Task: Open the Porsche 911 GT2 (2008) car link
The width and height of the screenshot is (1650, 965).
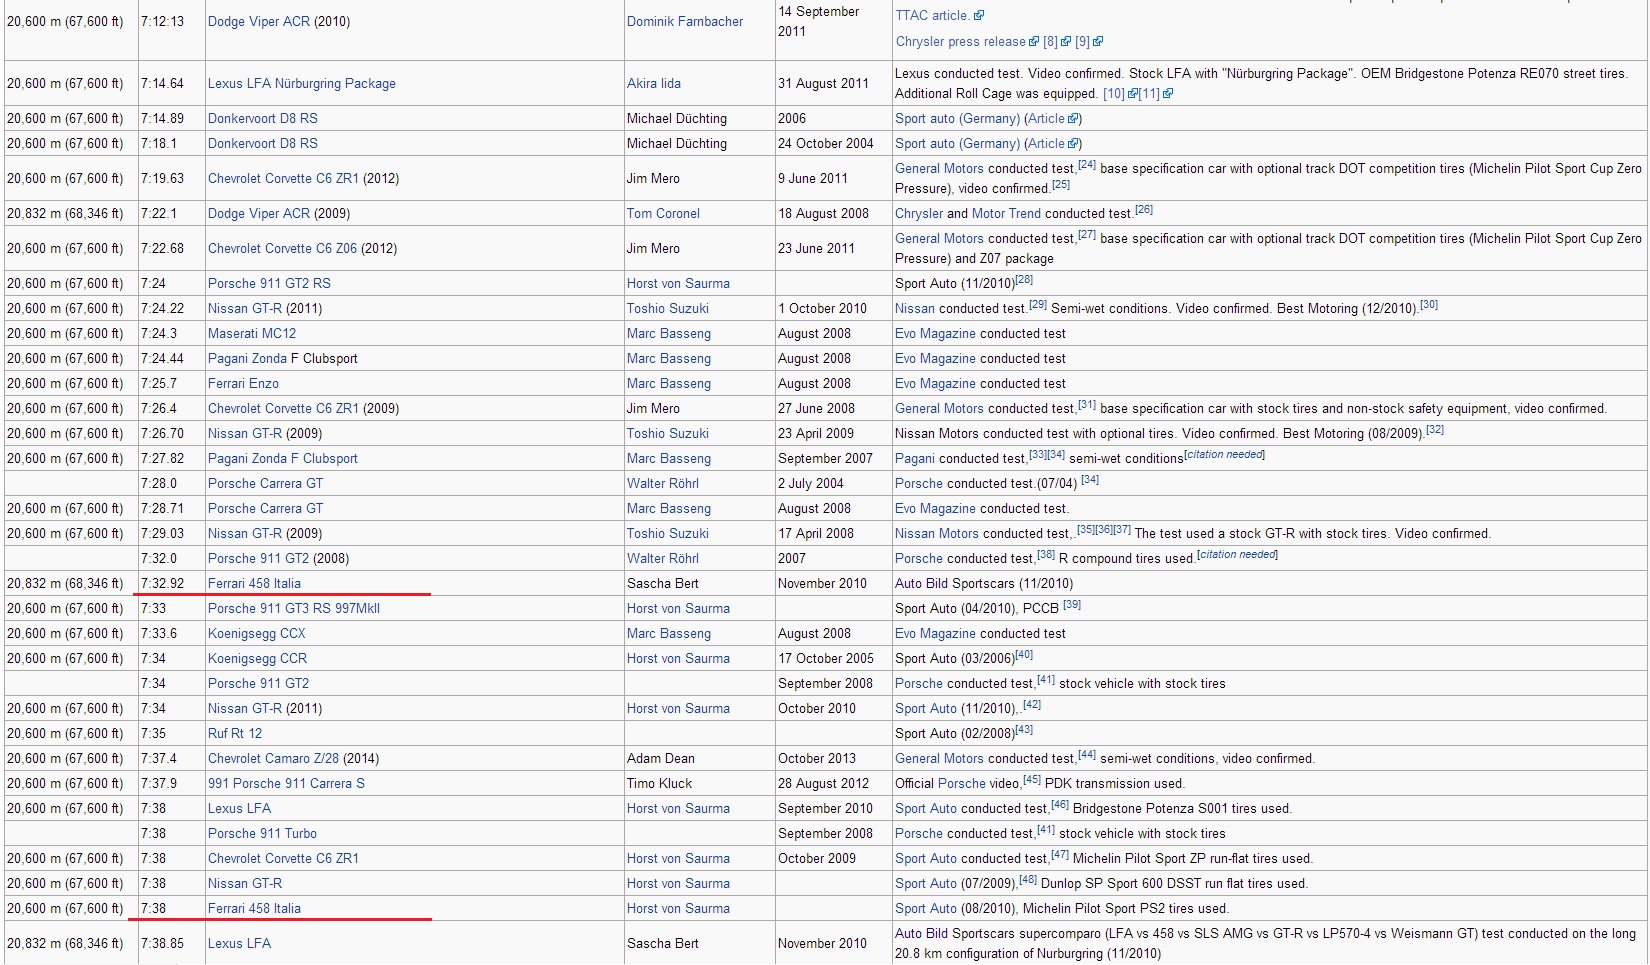Action: [x=258, y=558]
